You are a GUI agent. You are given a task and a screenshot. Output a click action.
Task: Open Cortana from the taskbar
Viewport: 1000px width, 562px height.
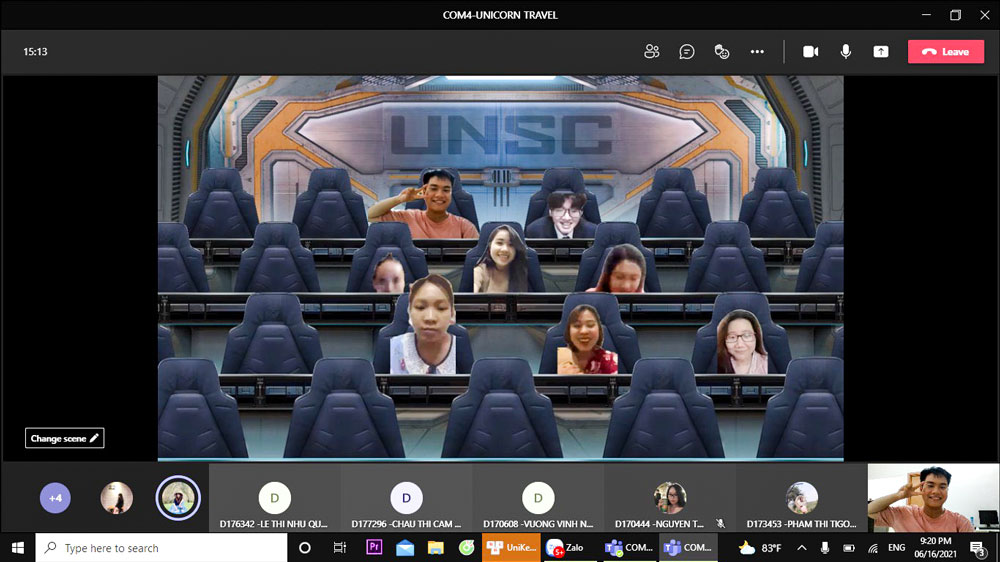(305, 548)
